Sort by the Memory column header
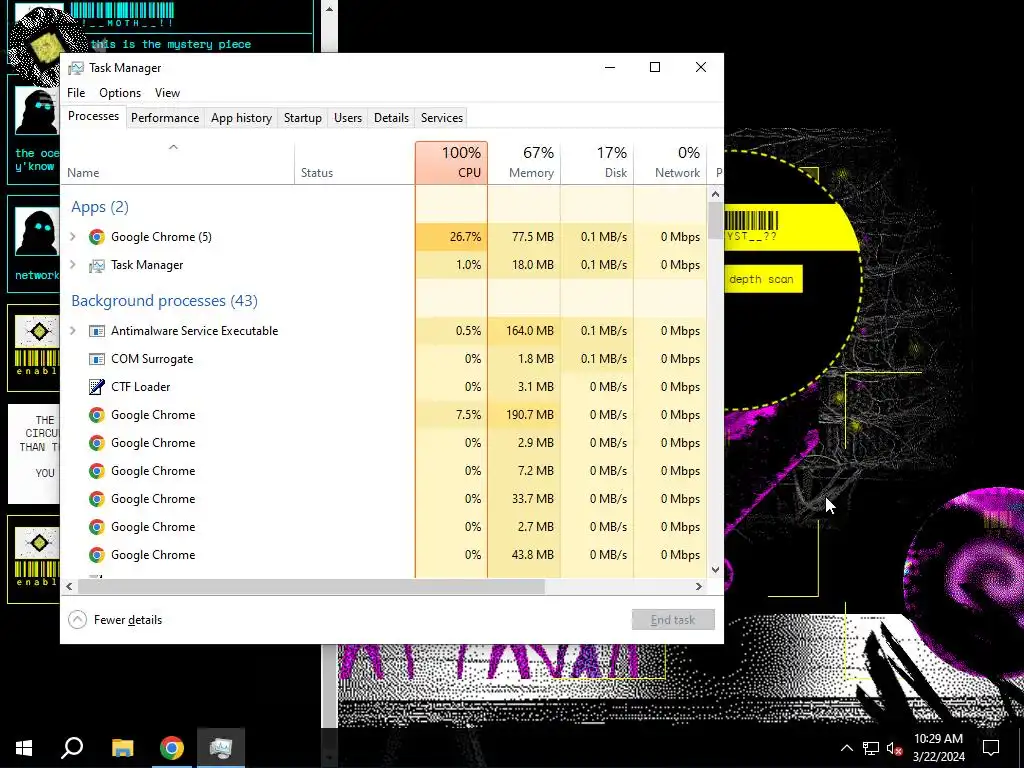This screenshot has height=768, width=1024. point(524,163)
